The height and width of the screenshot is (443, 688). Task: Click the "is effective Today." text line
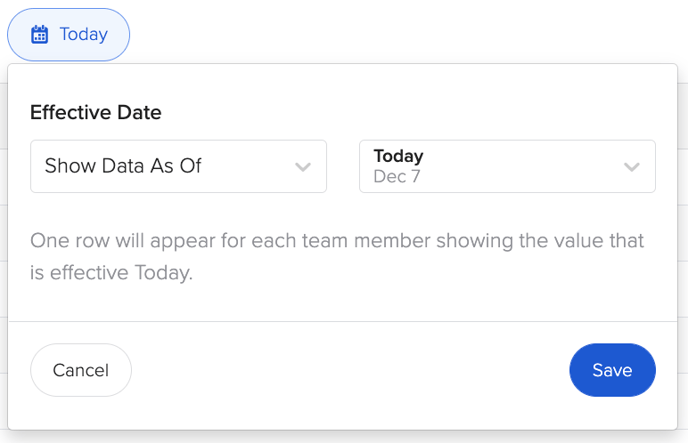pos(111,272)
